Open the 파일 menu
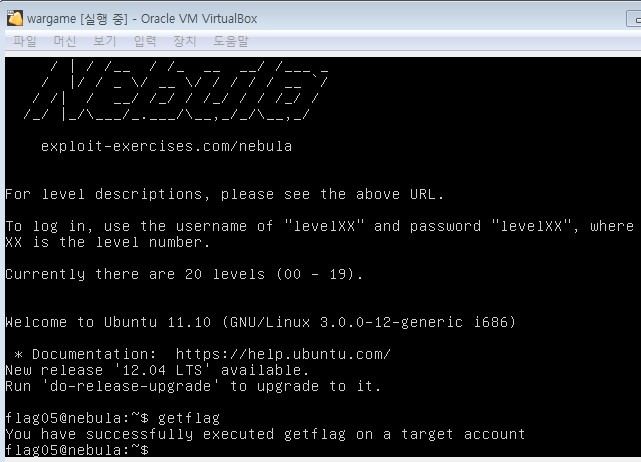The image size is (641, 462). (x=25, y=41)
